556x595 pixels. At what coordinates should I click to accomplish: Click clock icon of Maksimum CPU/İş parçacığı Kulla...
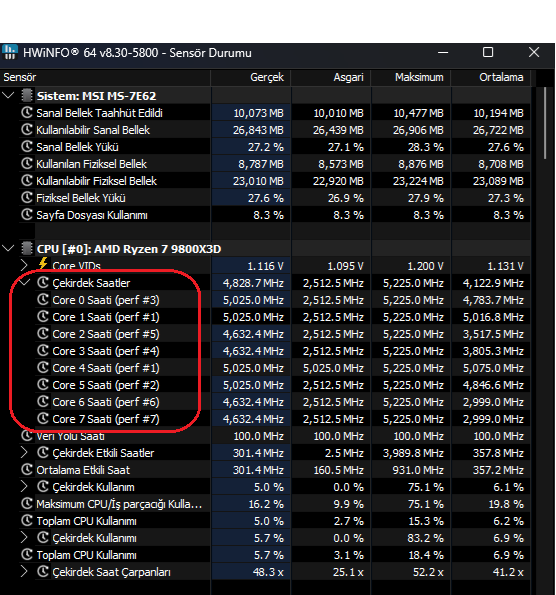(27, 504)
